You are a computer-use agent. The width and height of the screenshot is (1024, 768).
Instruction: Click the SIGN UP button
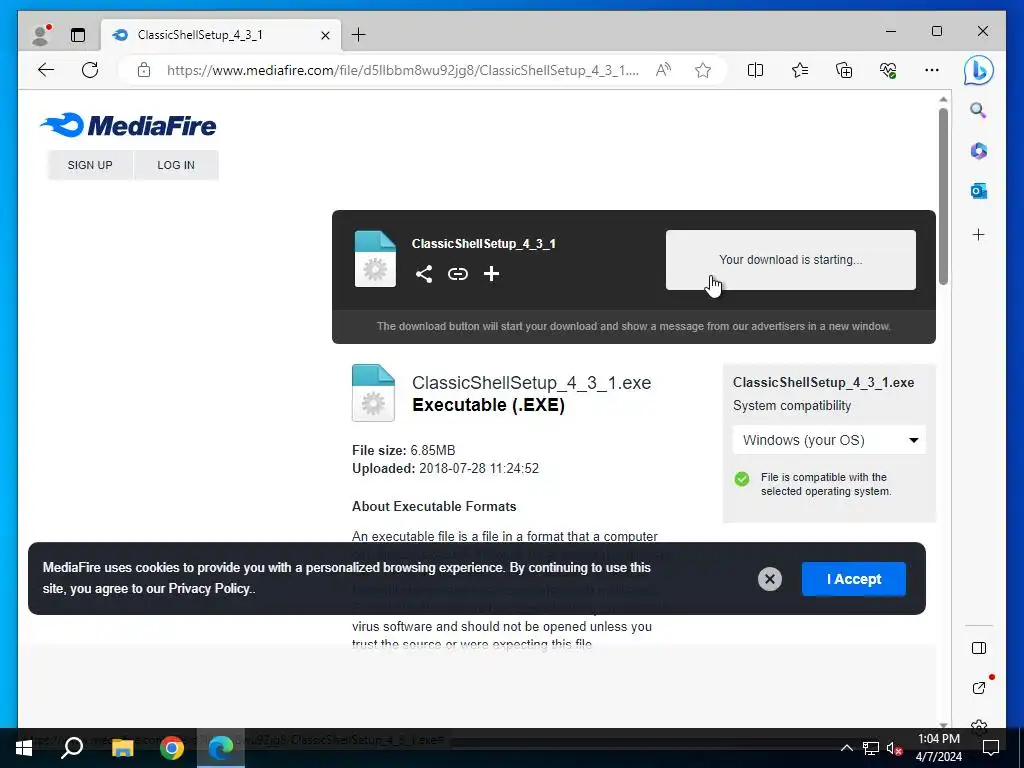pyautogui.click(x=90, y=165)
